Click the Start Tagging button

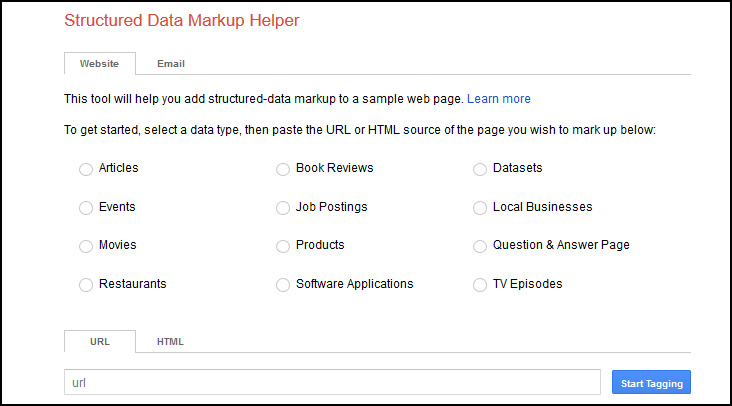[651, 383]
